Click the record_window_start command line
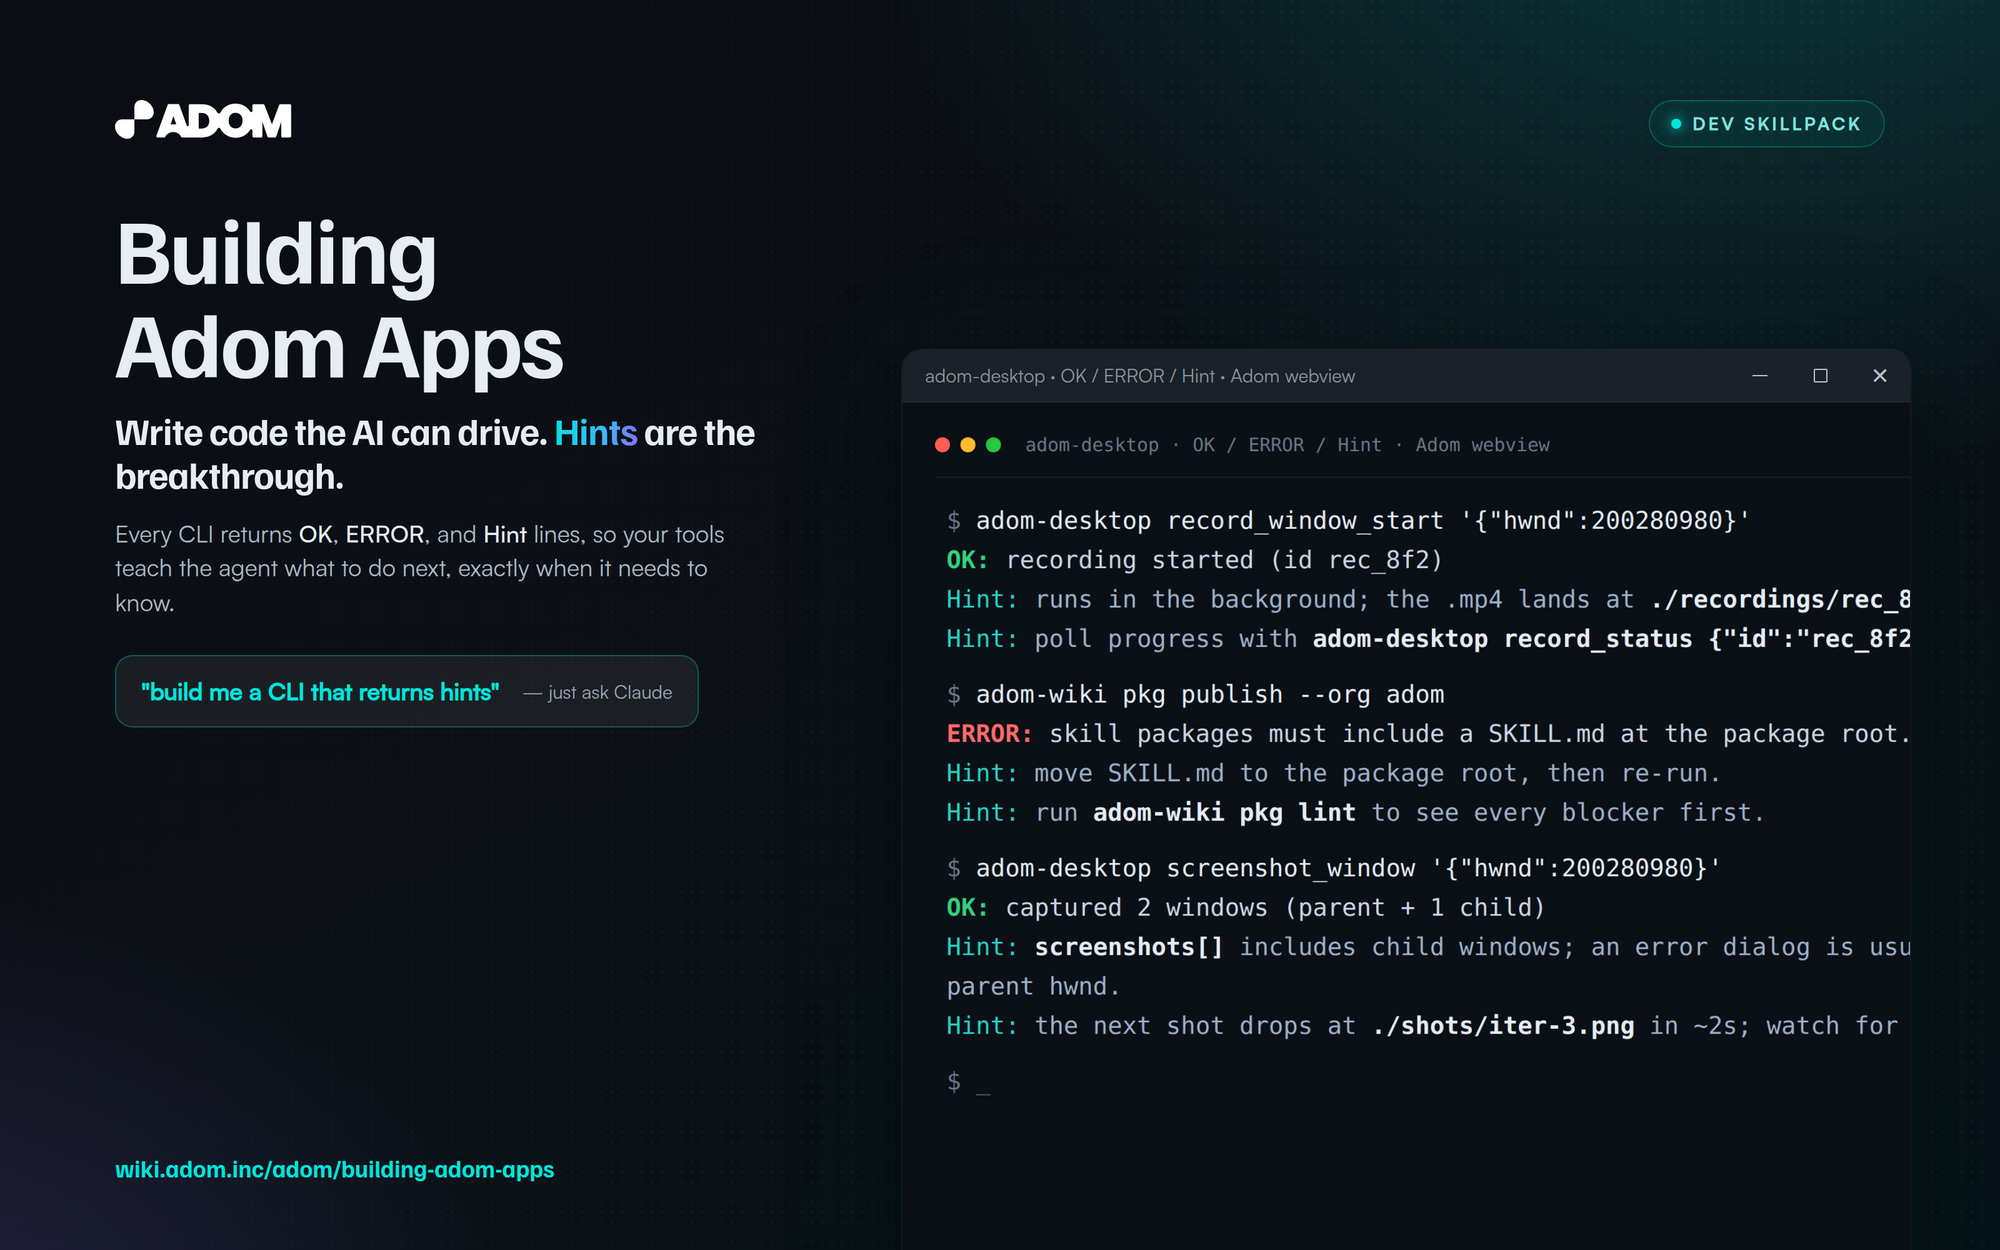This screenshot has width=2000, height=1250. pyautogui.click(x=1348, y=521)
